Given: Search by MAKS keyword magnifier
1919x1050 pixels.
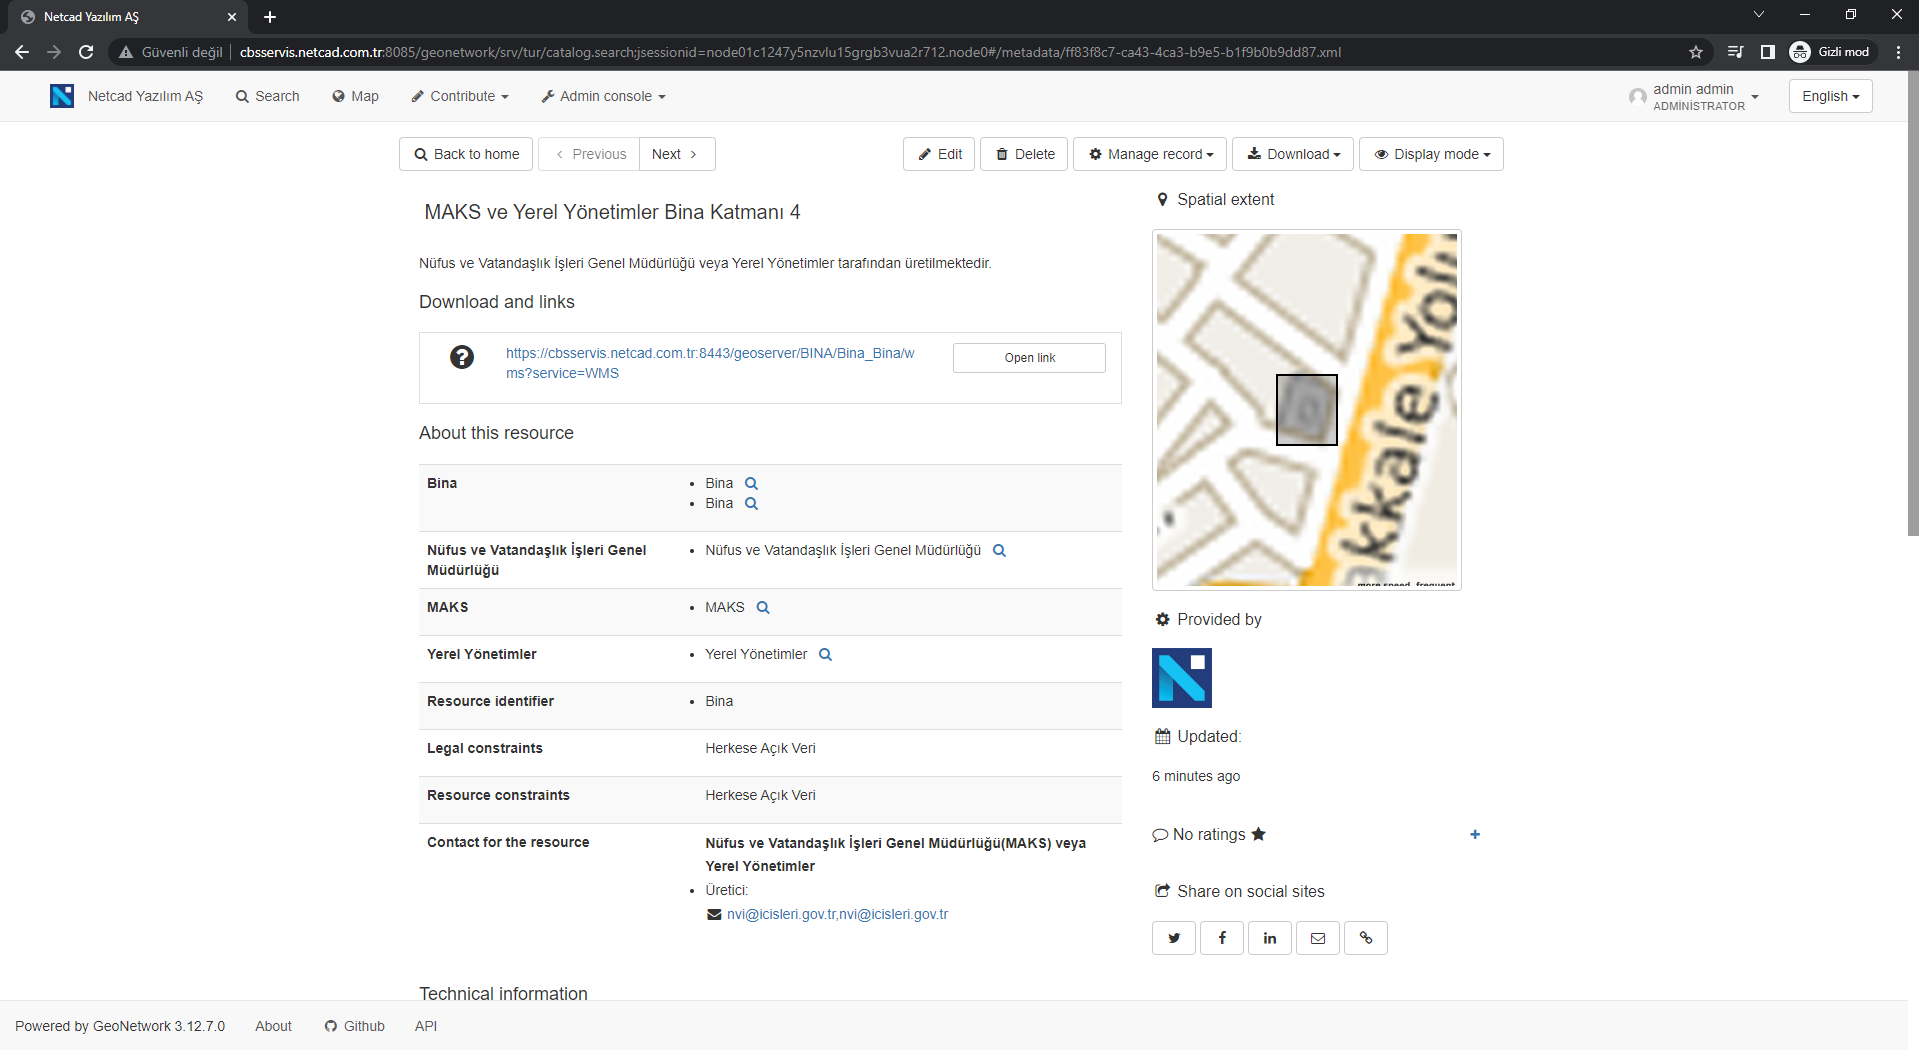Looking at the screenshot, I should (x=763, y=608).
